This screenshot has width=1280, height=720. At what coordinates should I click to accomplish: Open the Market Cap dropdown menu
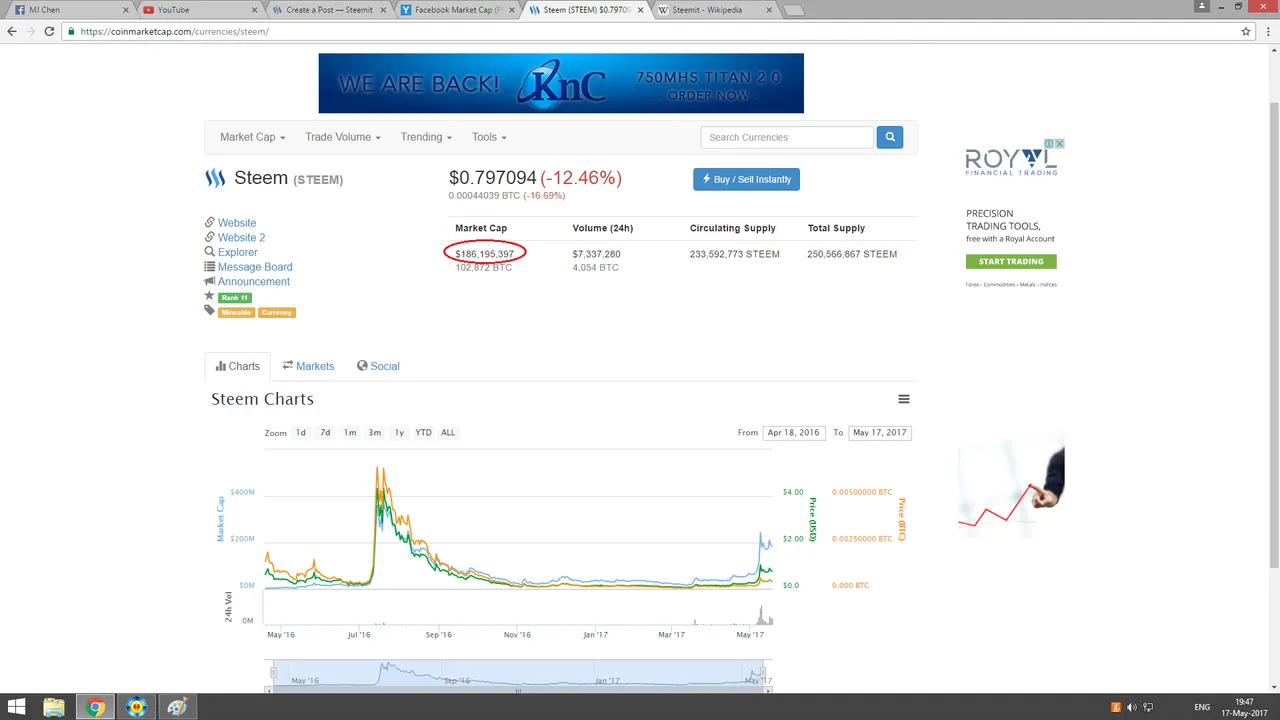pos(252,137)
